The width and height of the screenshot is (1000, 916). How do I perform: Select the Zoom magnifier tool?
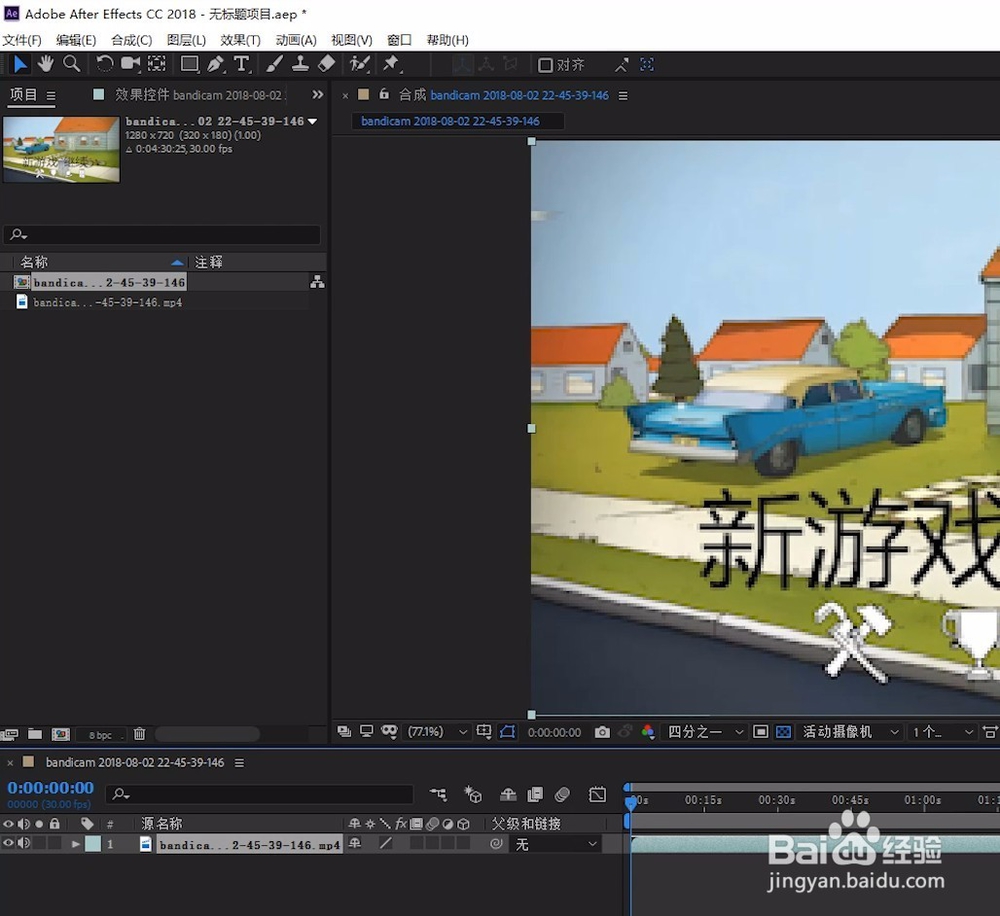point(71,64)
